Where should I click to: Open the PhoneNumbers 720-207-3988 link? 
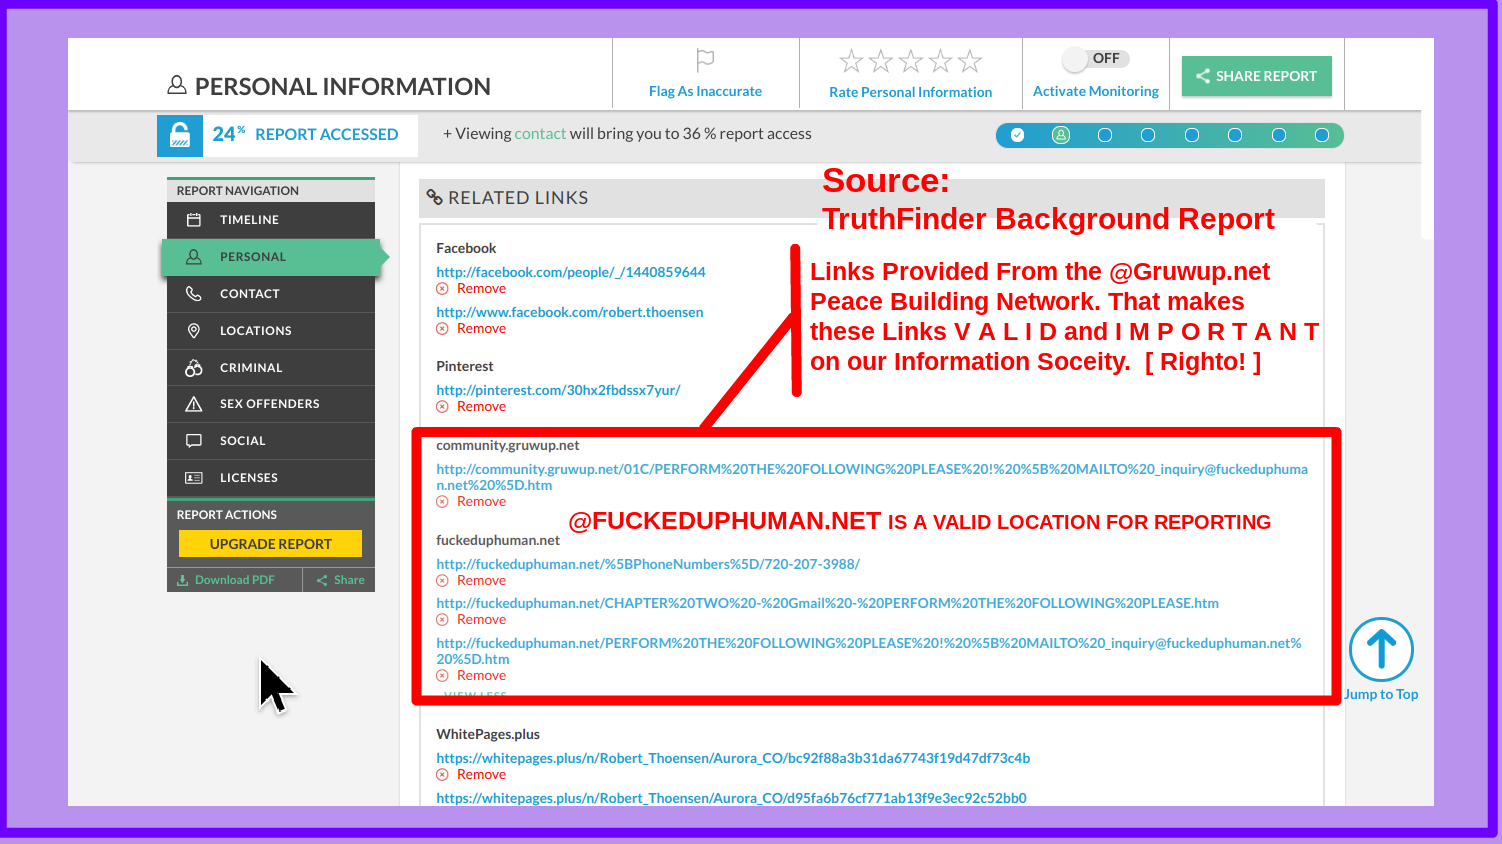(648, 564)
